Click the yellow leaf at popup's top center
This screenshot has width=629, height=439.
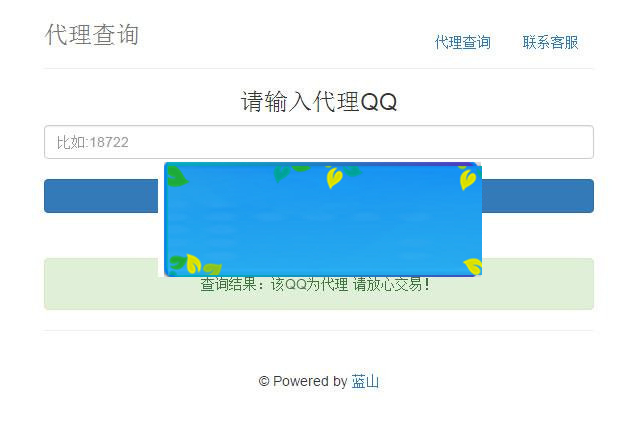(x=334, y=178)
